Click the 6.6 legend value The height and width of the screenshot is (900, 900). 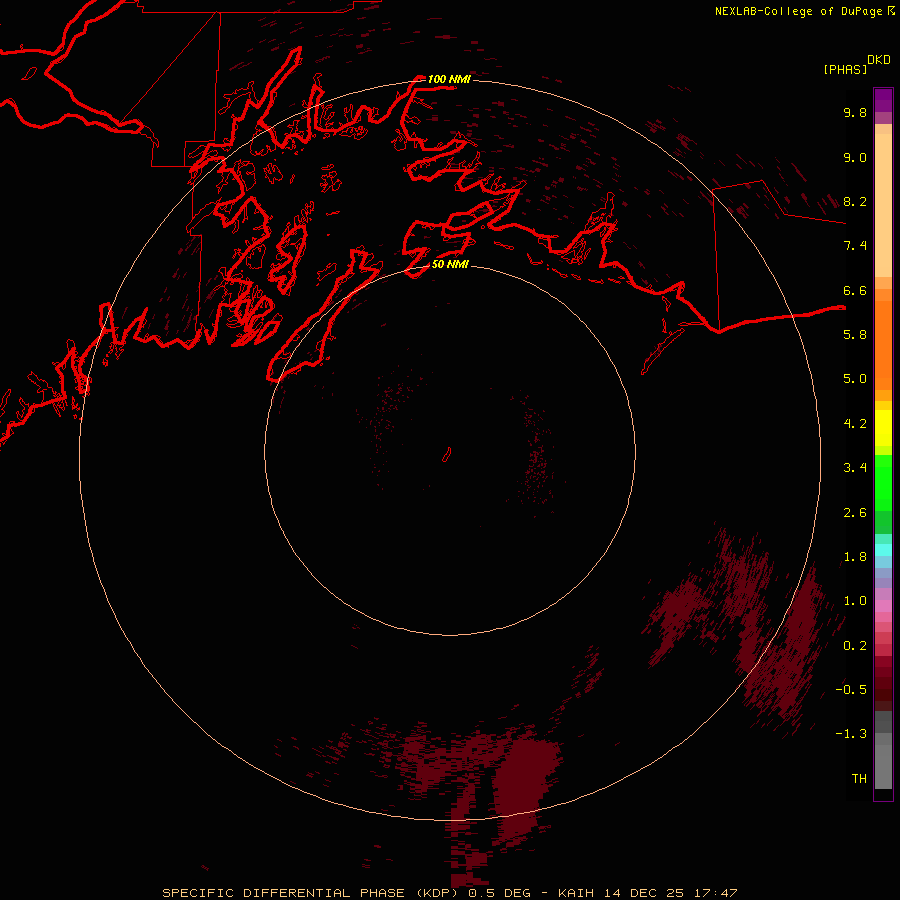pos(855,290)
